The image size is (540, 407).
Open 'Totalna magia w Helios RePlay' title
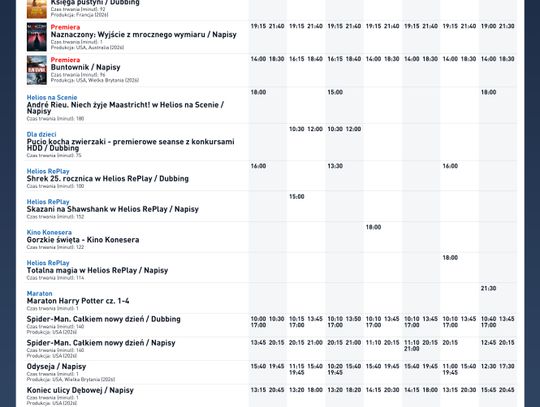click(x=97, y=270)
